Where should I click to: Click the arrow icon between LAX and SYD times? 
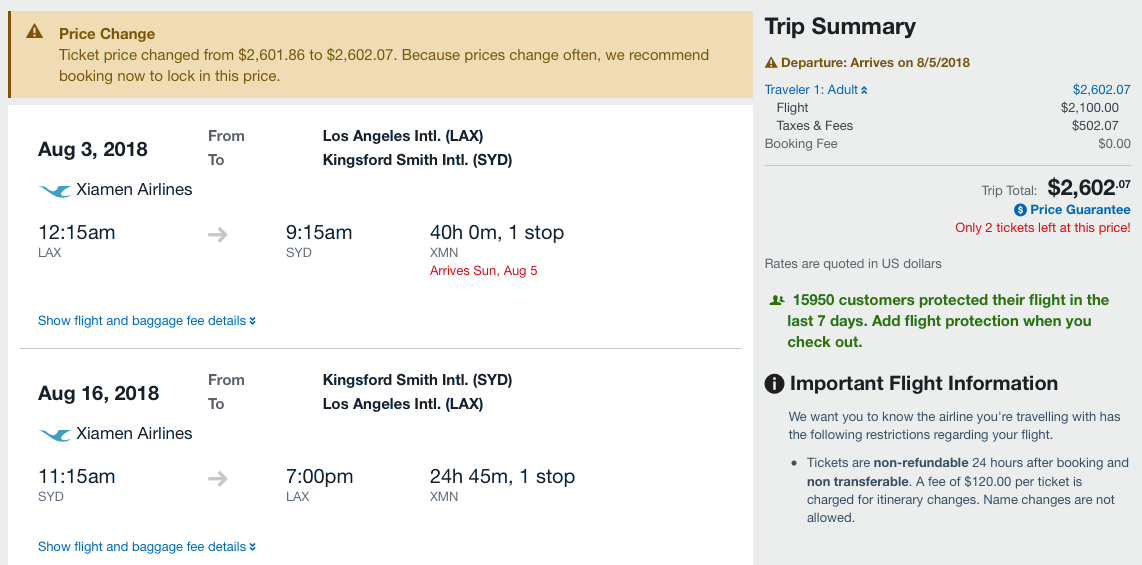coord(218,234)
